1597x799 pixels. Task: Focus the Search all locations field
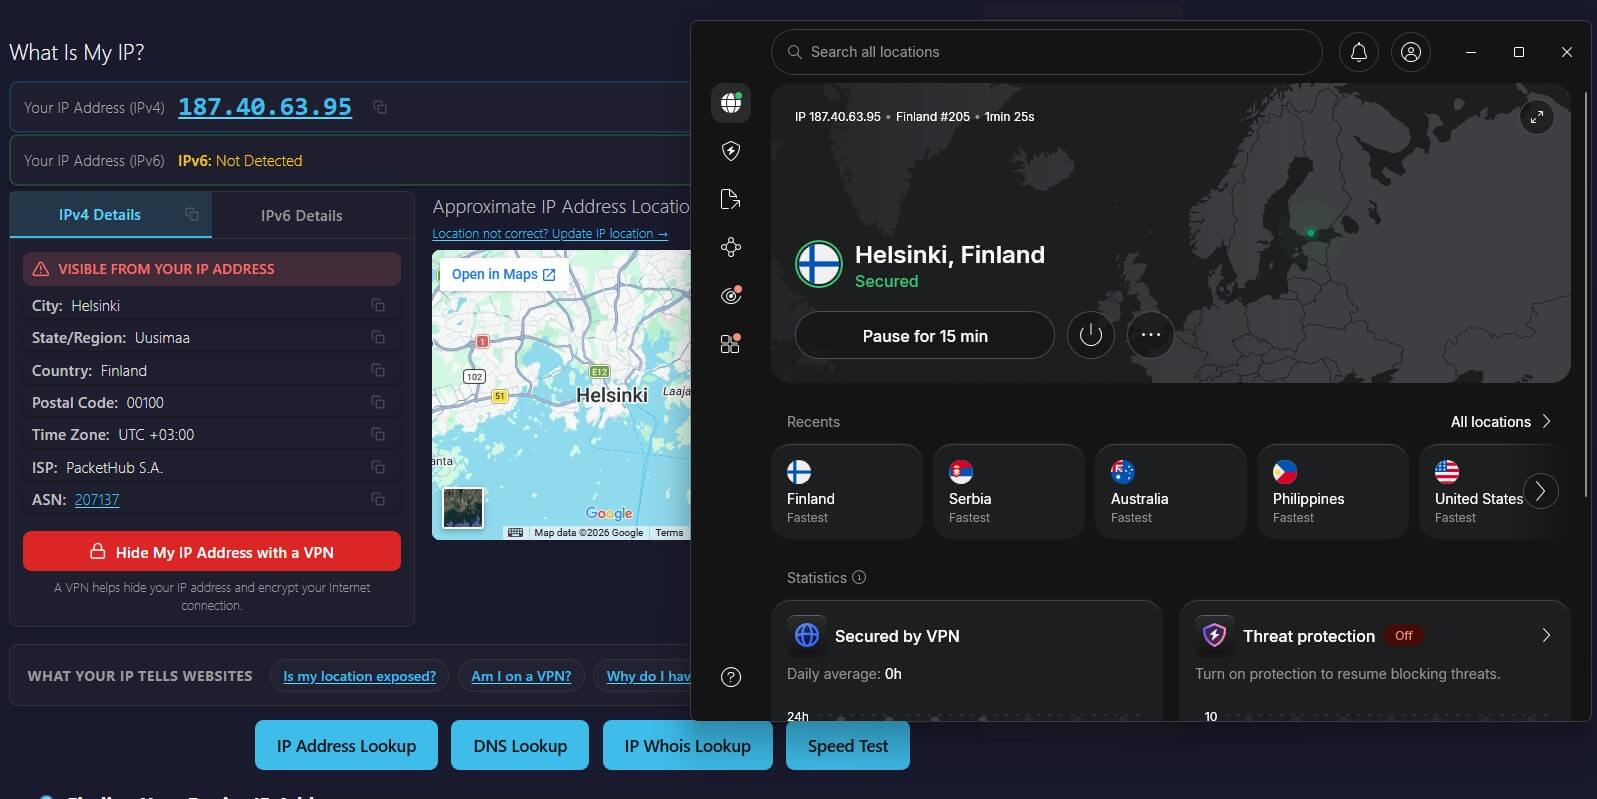[x=1047, y=52]
